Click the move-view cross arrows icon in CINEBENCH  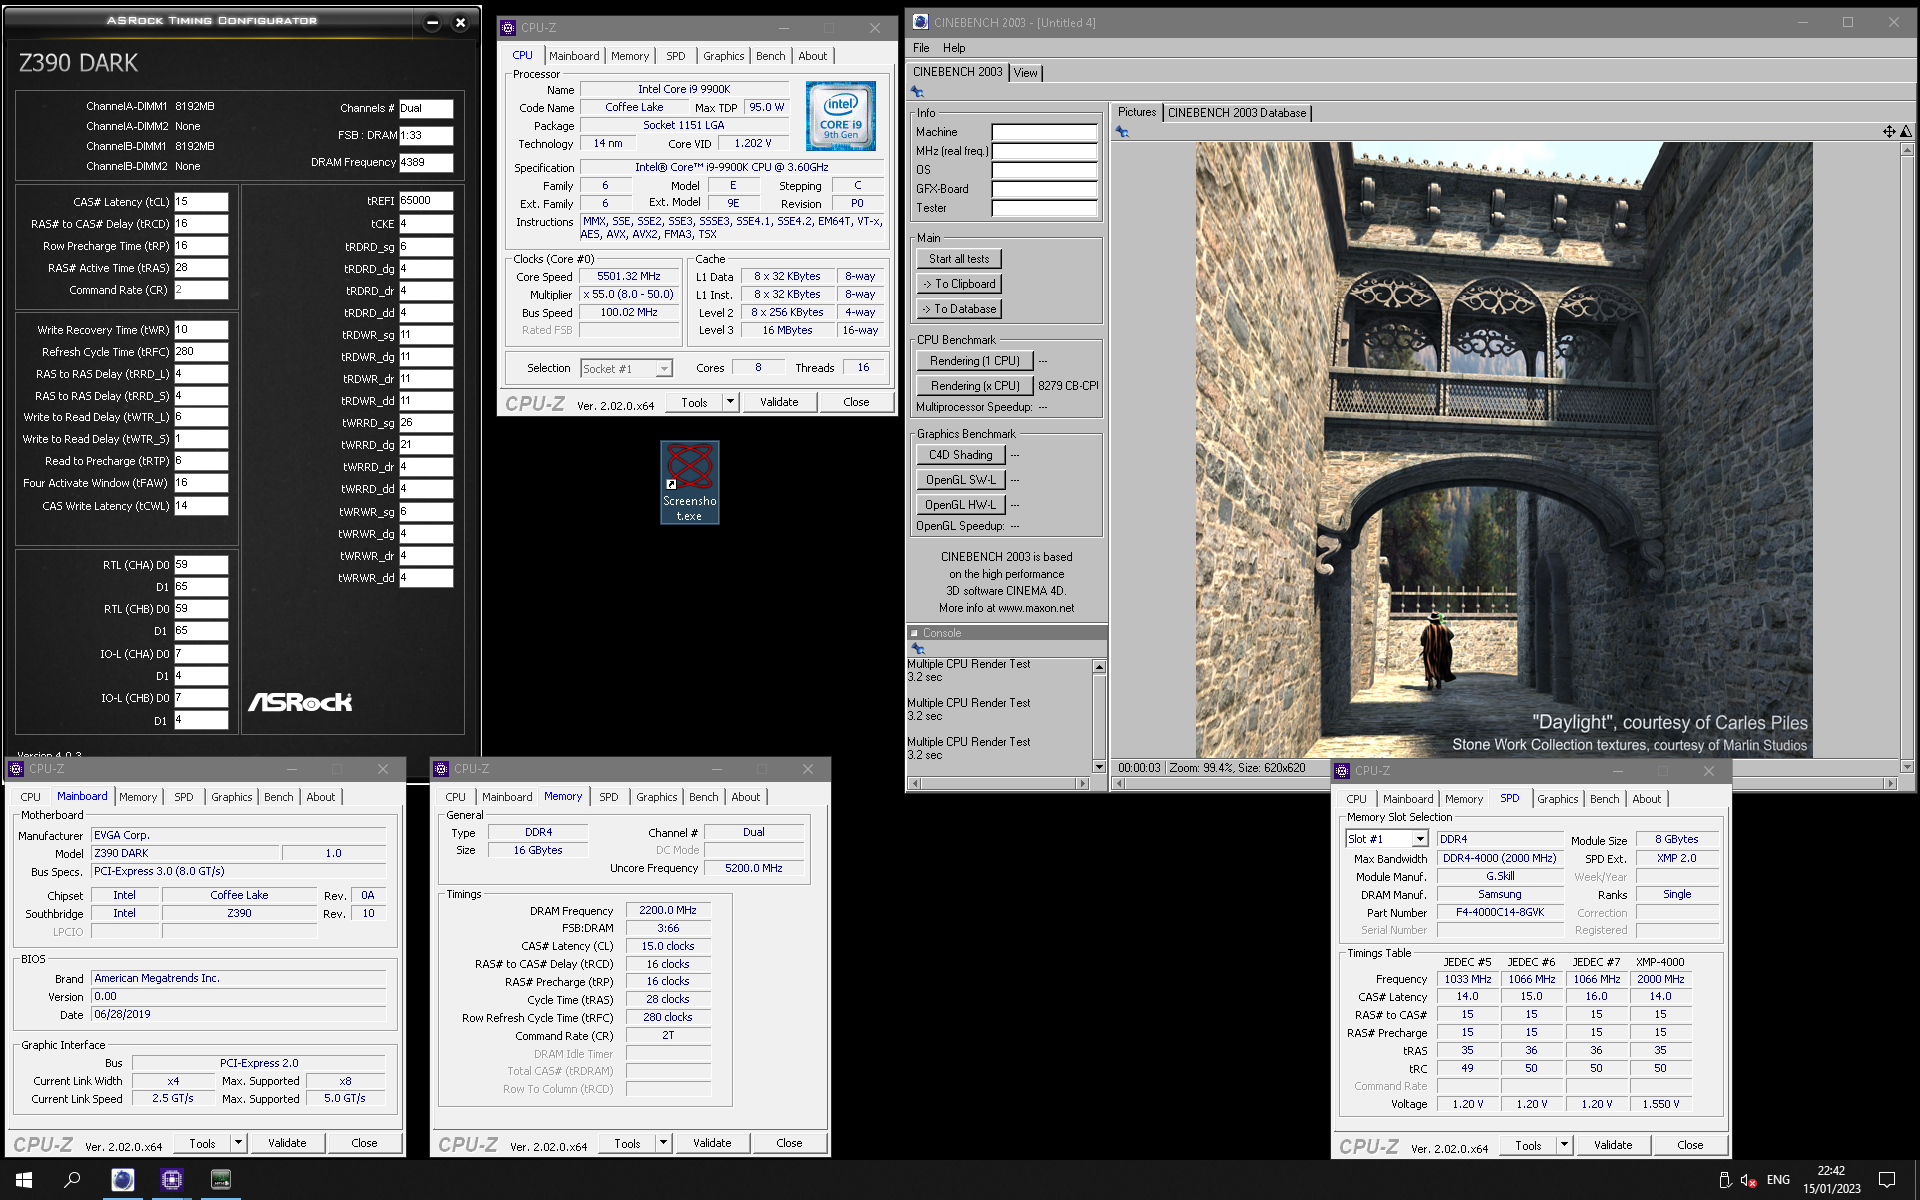click(1889, 131)
